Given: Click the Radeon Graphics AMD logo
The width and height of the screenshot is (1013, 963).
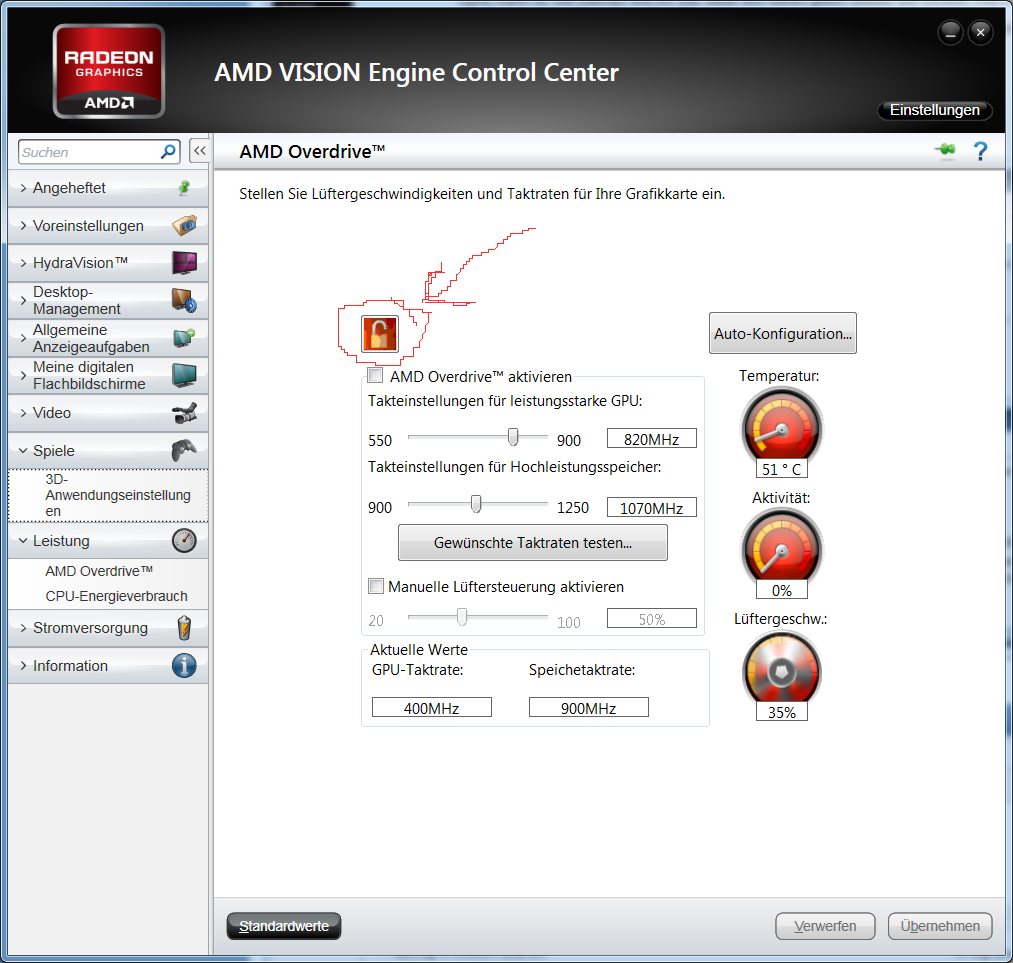Looking at the screenshot, I should tap(109, 71).
